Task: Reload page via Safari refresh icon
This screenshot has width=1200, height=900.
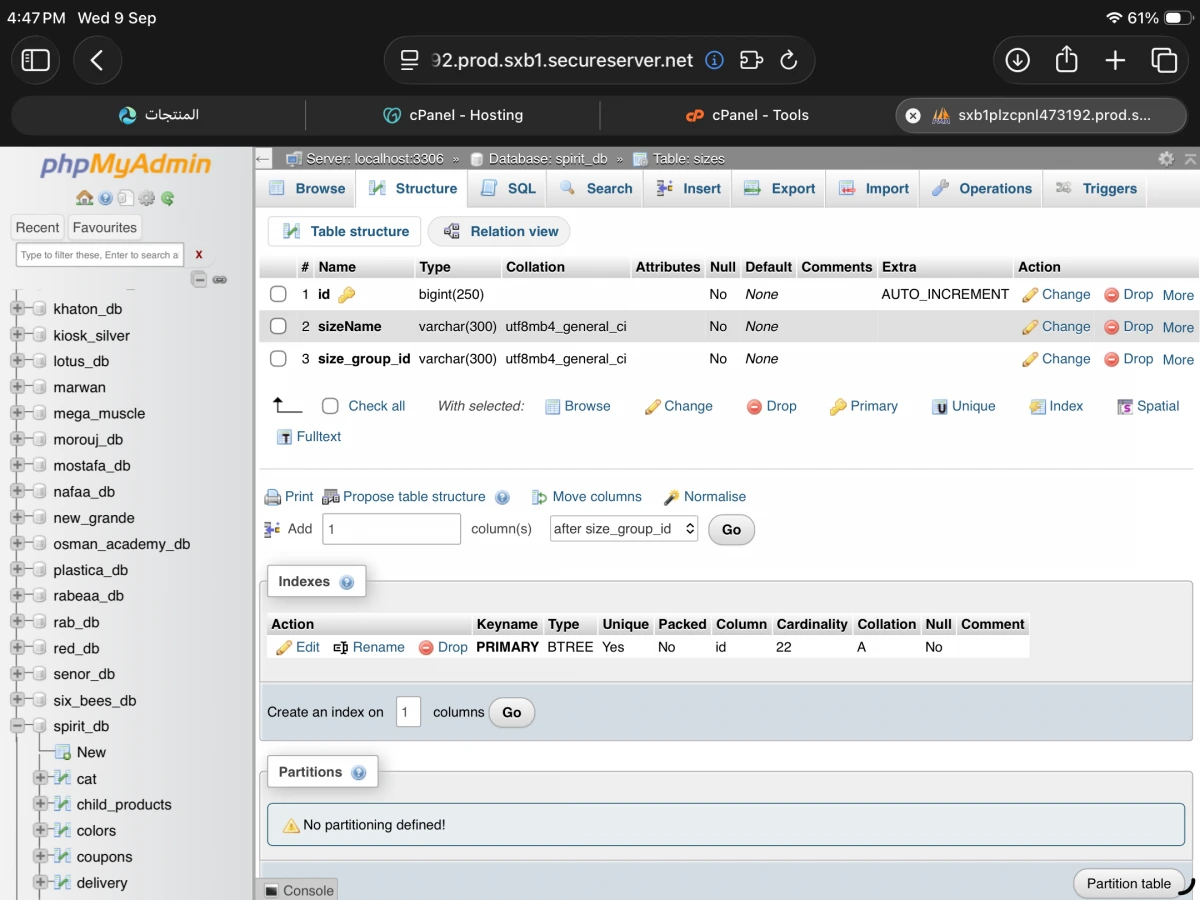Action: click(x=788, y=60)
